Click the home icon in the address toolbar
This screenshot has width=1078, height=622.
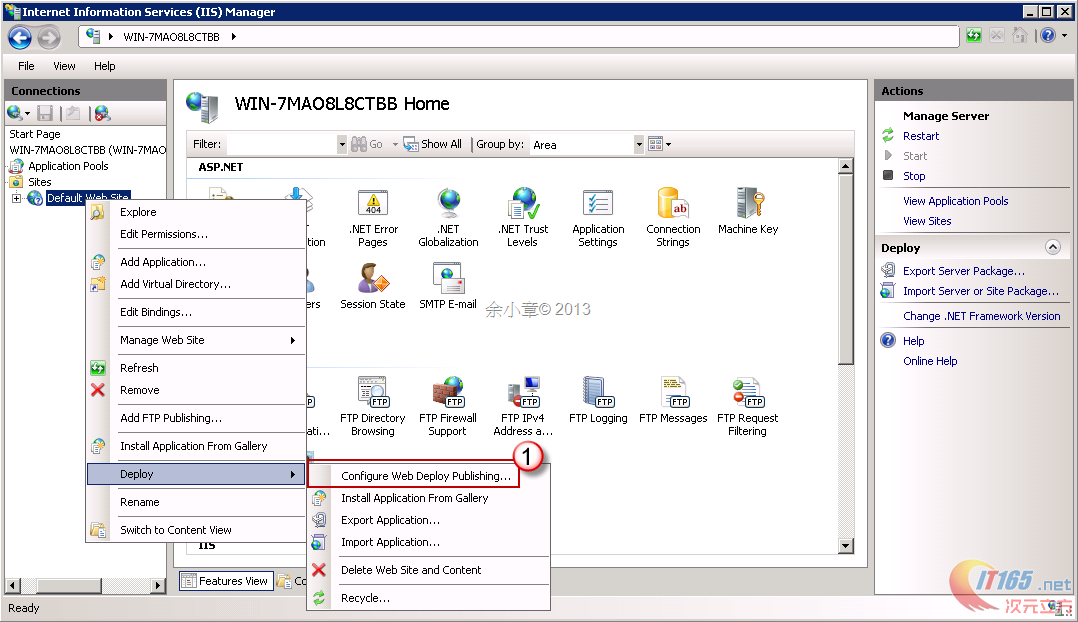pyautogui.click(x=1020, y=36)
